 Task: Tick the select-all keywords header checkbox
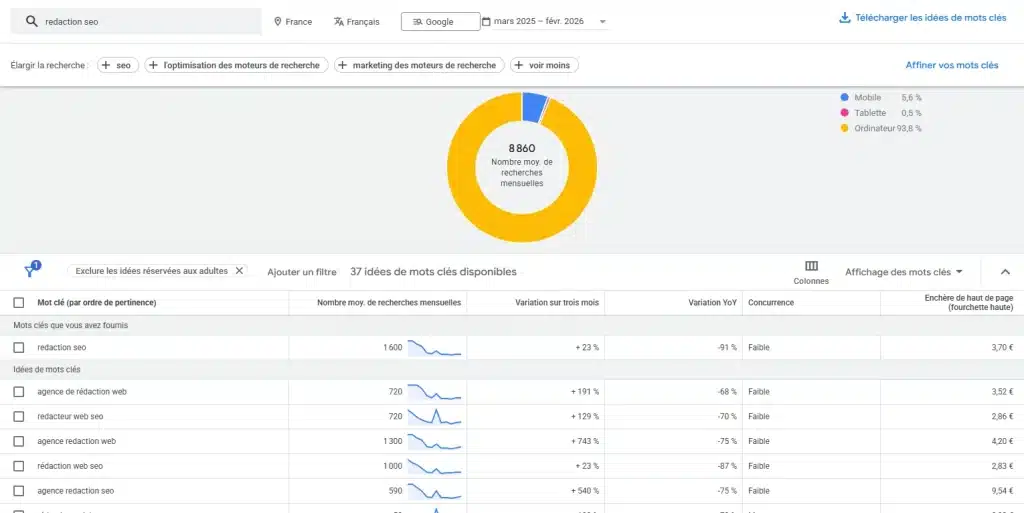pos(19,303)
